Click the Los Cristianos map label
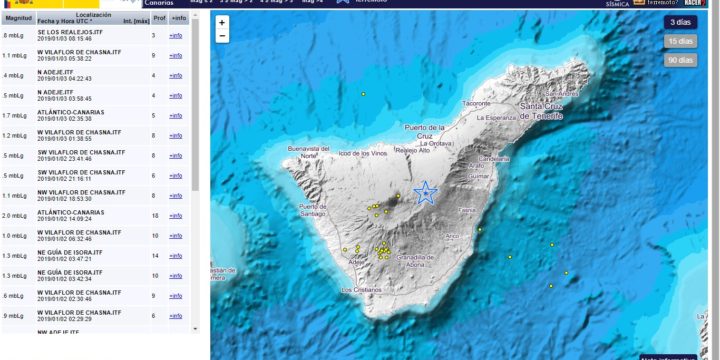Viewport: 720px width, 360px height. [361, 290]
